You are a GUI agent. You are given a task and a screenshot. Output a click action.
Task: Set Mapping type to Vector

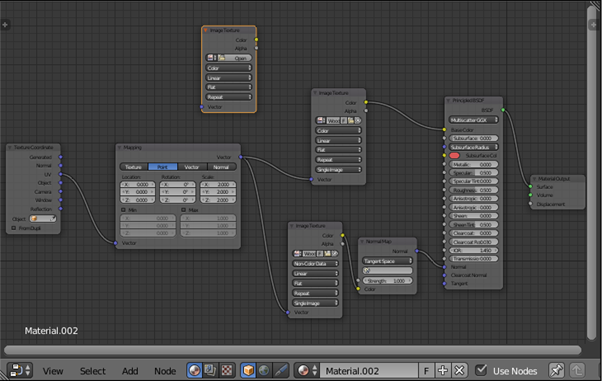[x=192, y=167]
